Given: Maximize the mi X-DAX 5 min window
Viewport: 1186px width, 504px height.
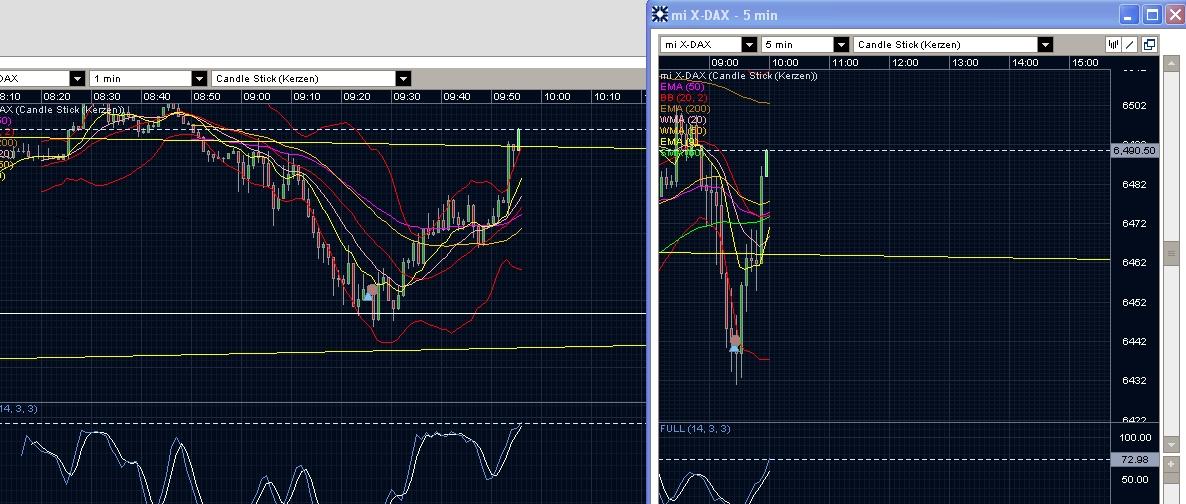Looking at the screenshot, I should [1151, 14].
